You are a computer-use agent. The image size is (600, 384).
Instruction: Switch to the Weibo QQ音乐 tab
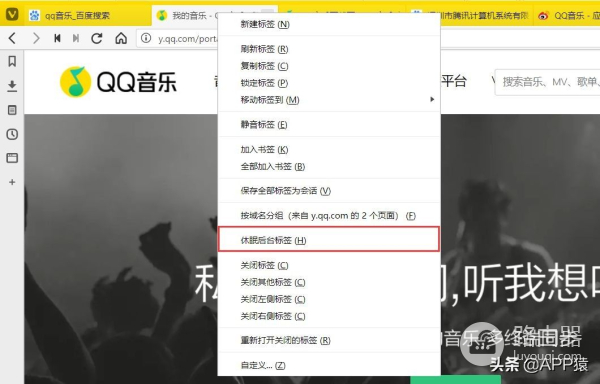[568, 16]
